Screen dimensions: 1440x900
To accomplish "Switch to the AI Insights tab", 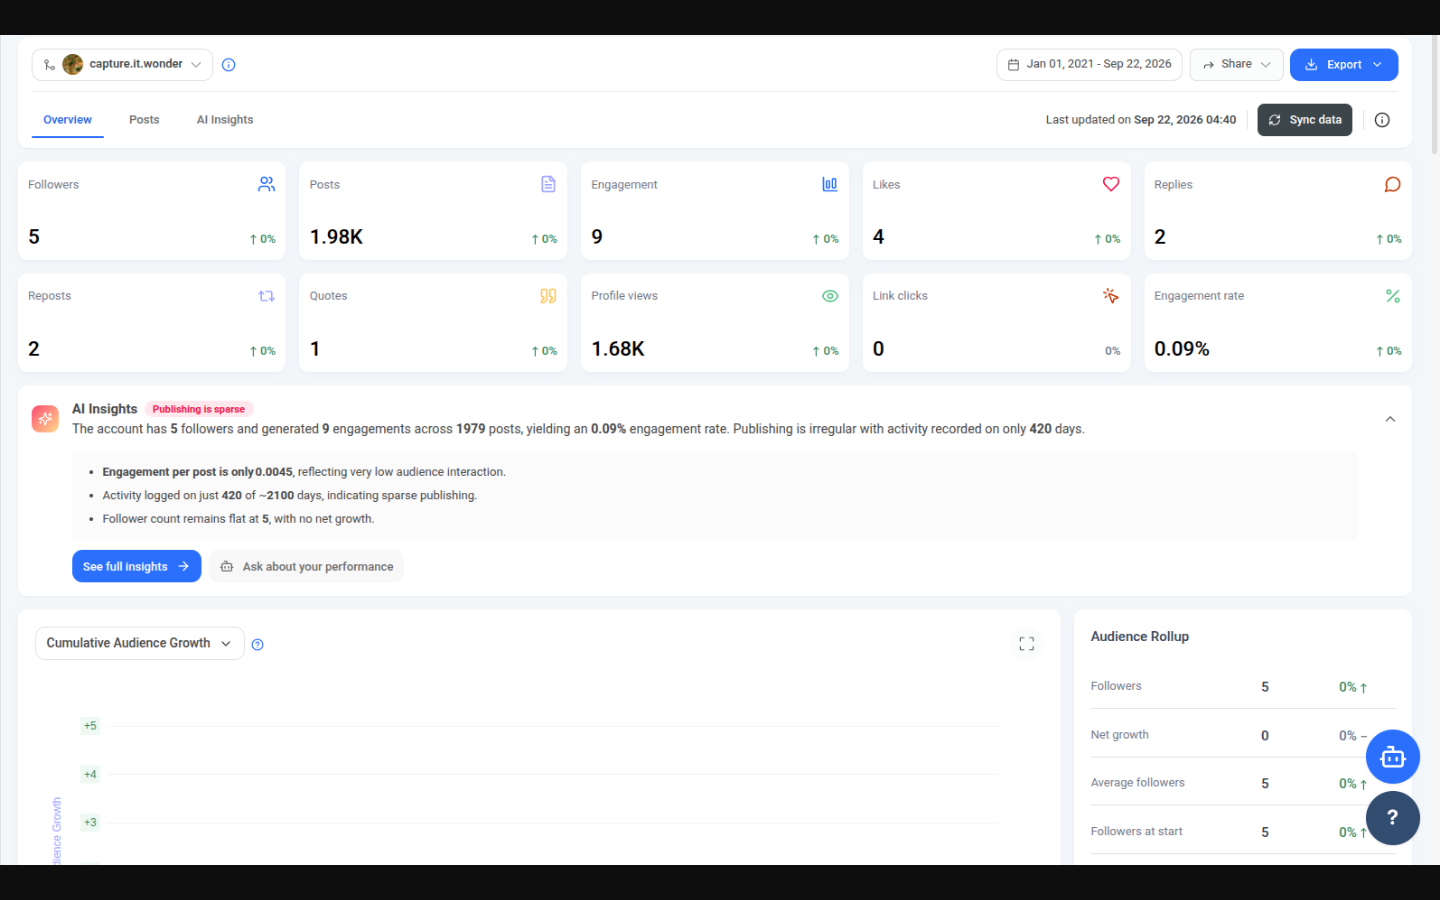I will (x=225, y=120).
